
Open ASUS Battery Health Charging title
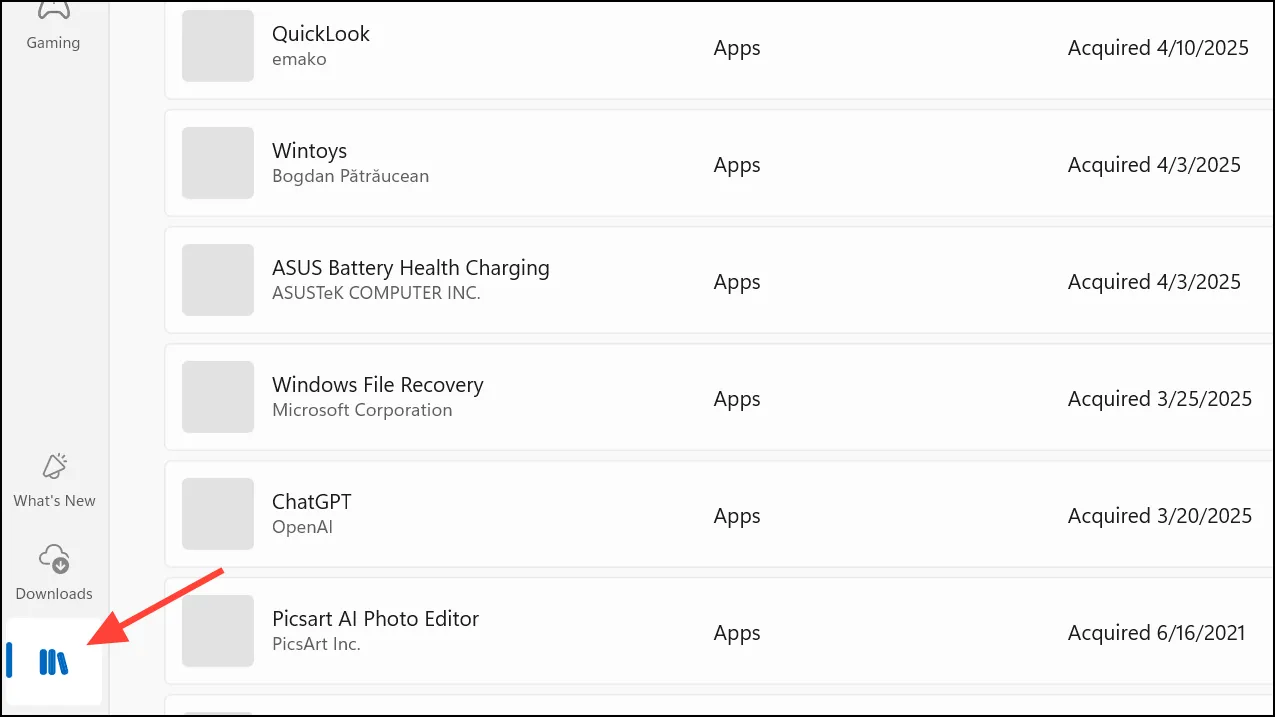(x=411, y=268)
